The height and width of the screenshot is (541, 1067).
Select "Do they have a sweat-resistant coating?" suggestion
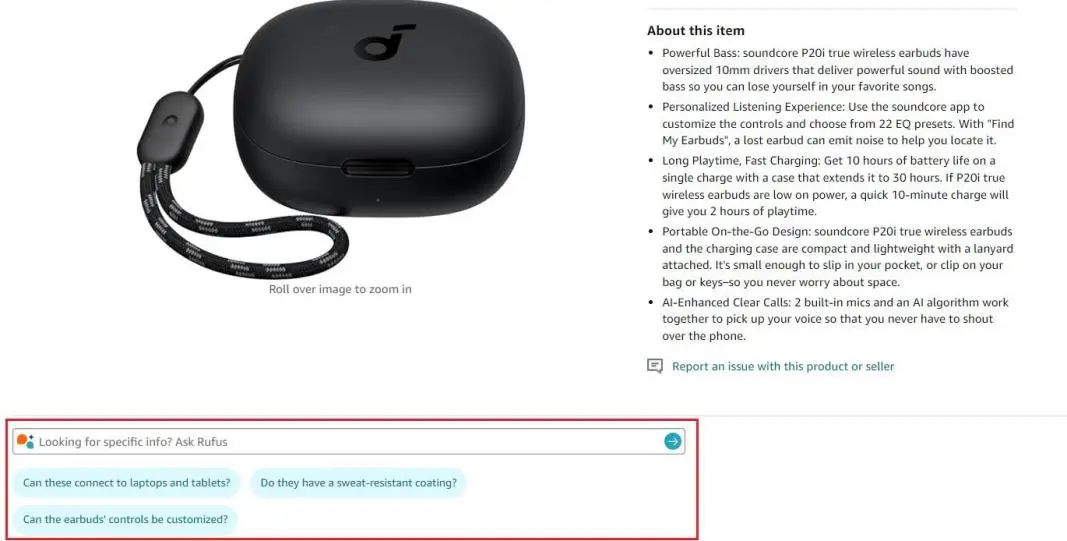click(359, 482)
